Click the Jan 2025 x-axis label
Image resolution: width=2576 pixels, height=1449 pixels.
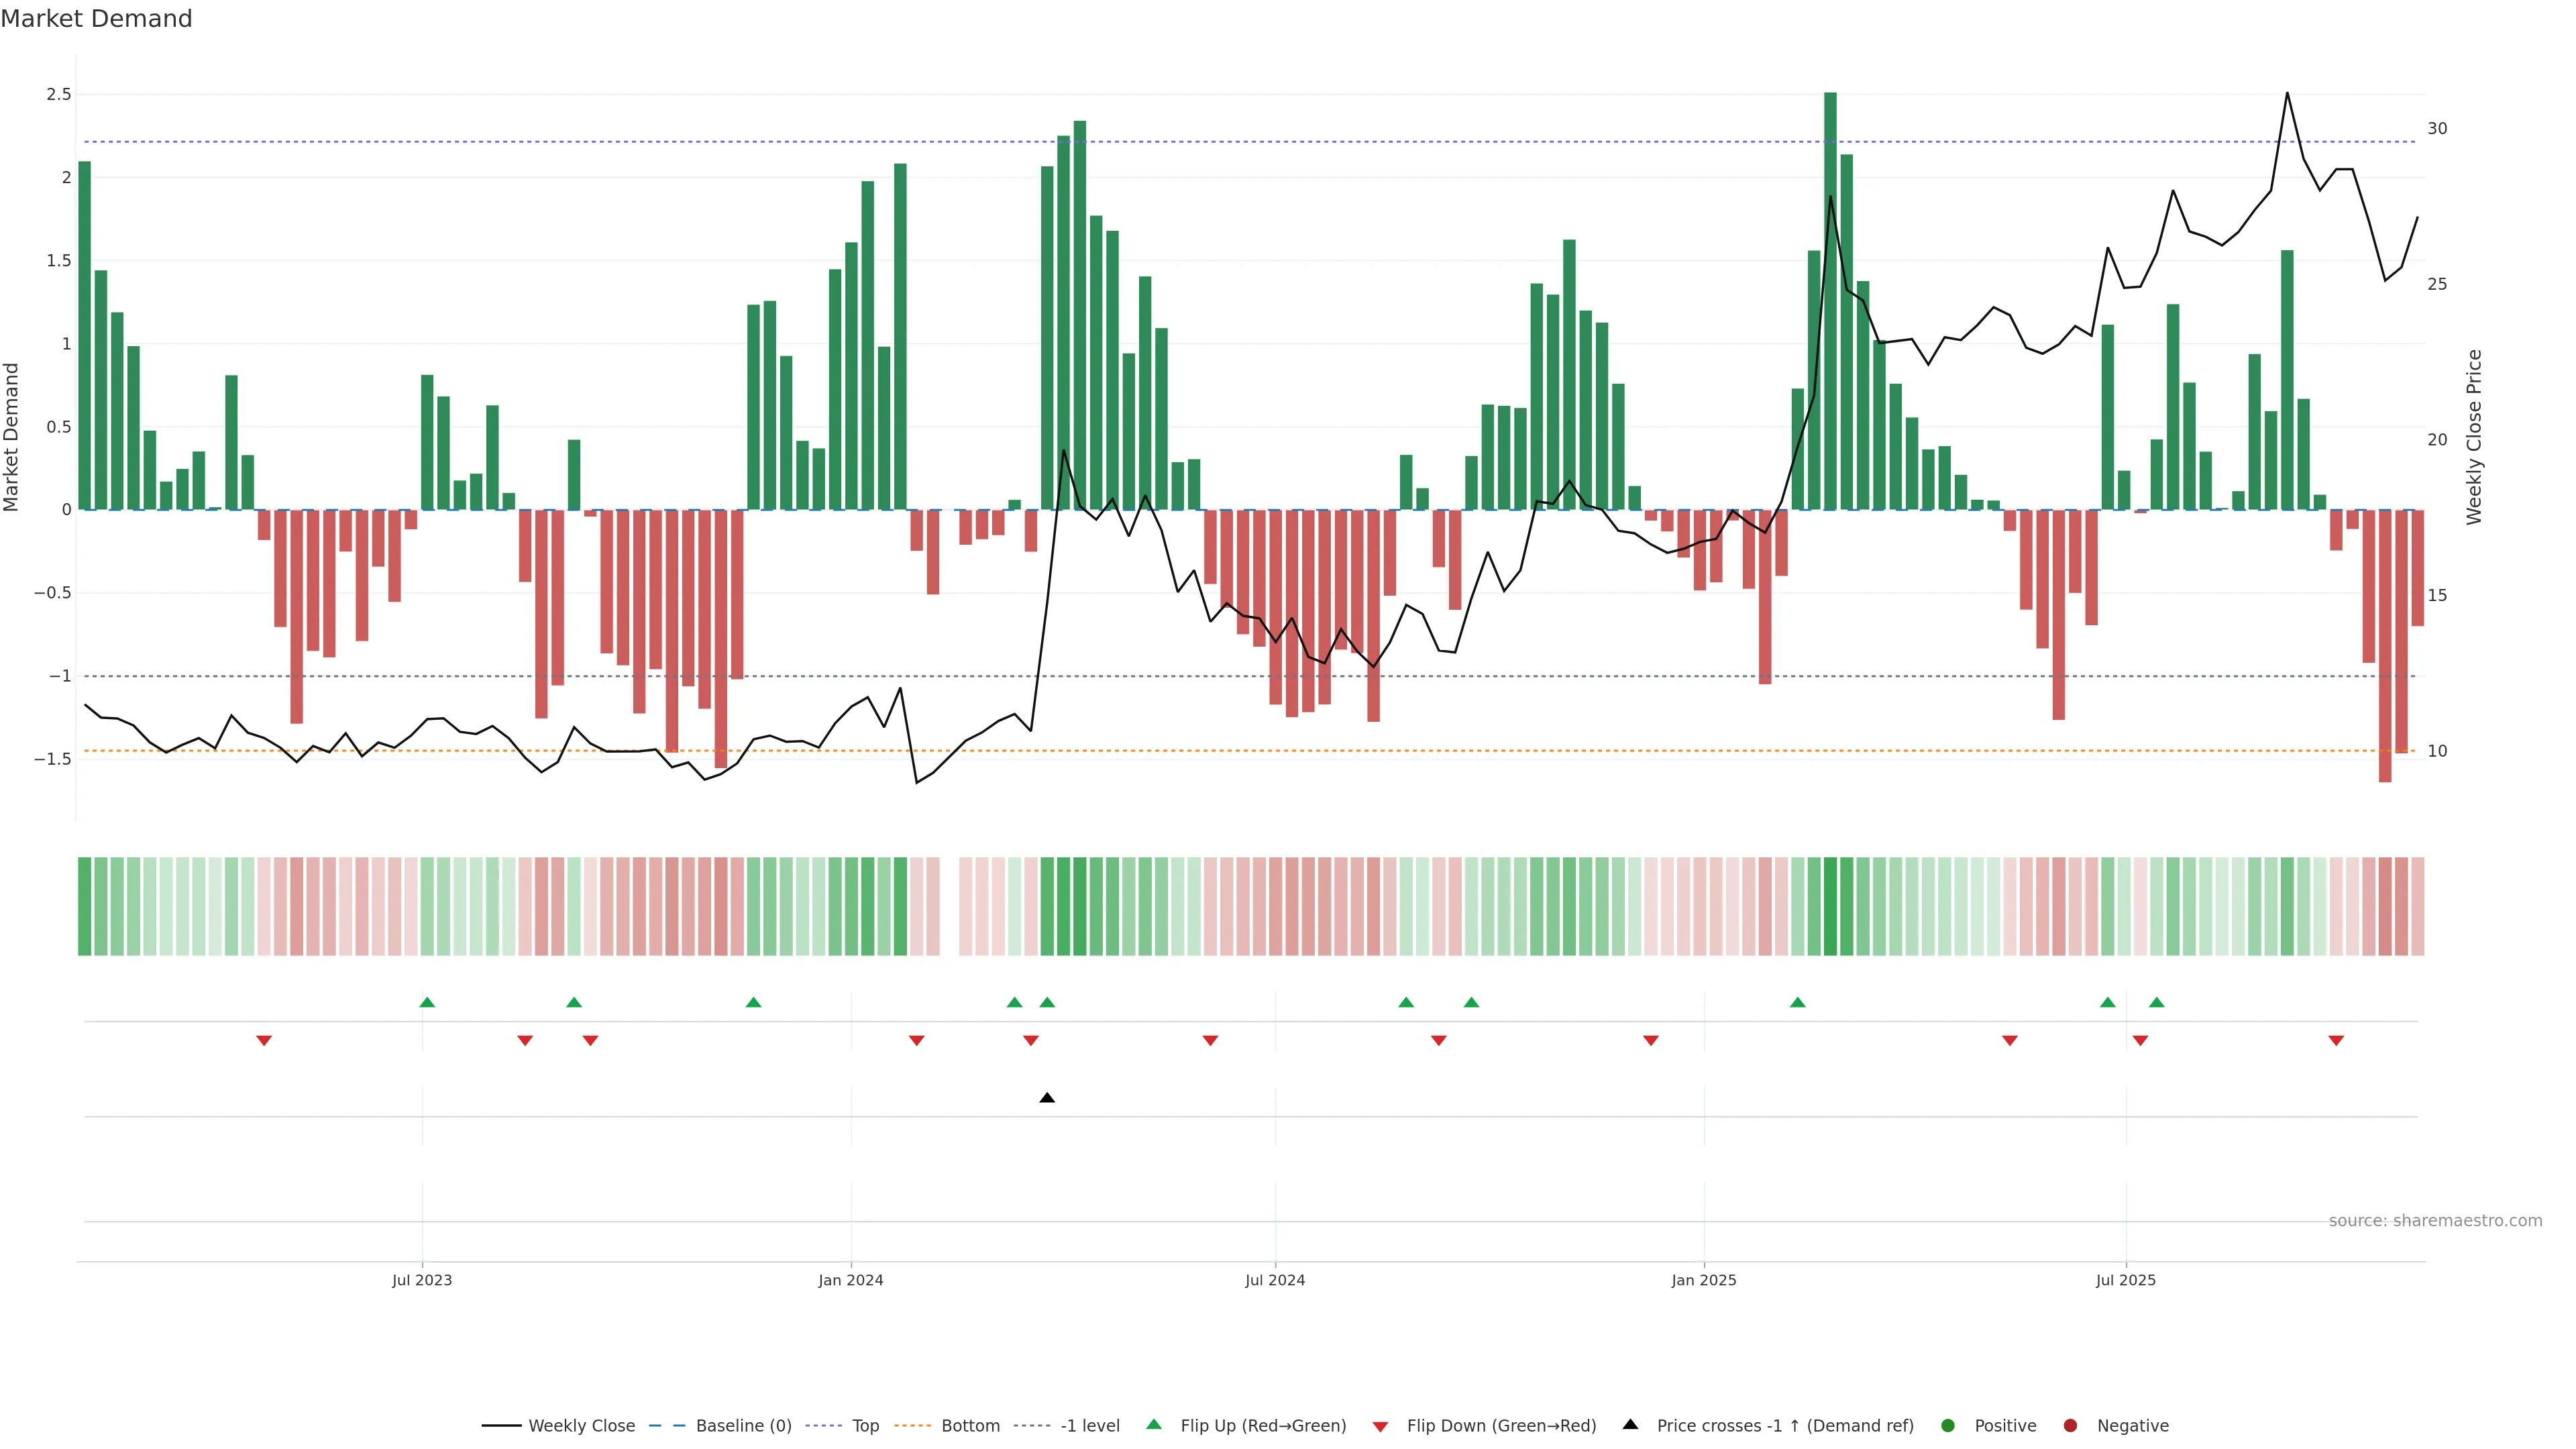point(1704,1280)
